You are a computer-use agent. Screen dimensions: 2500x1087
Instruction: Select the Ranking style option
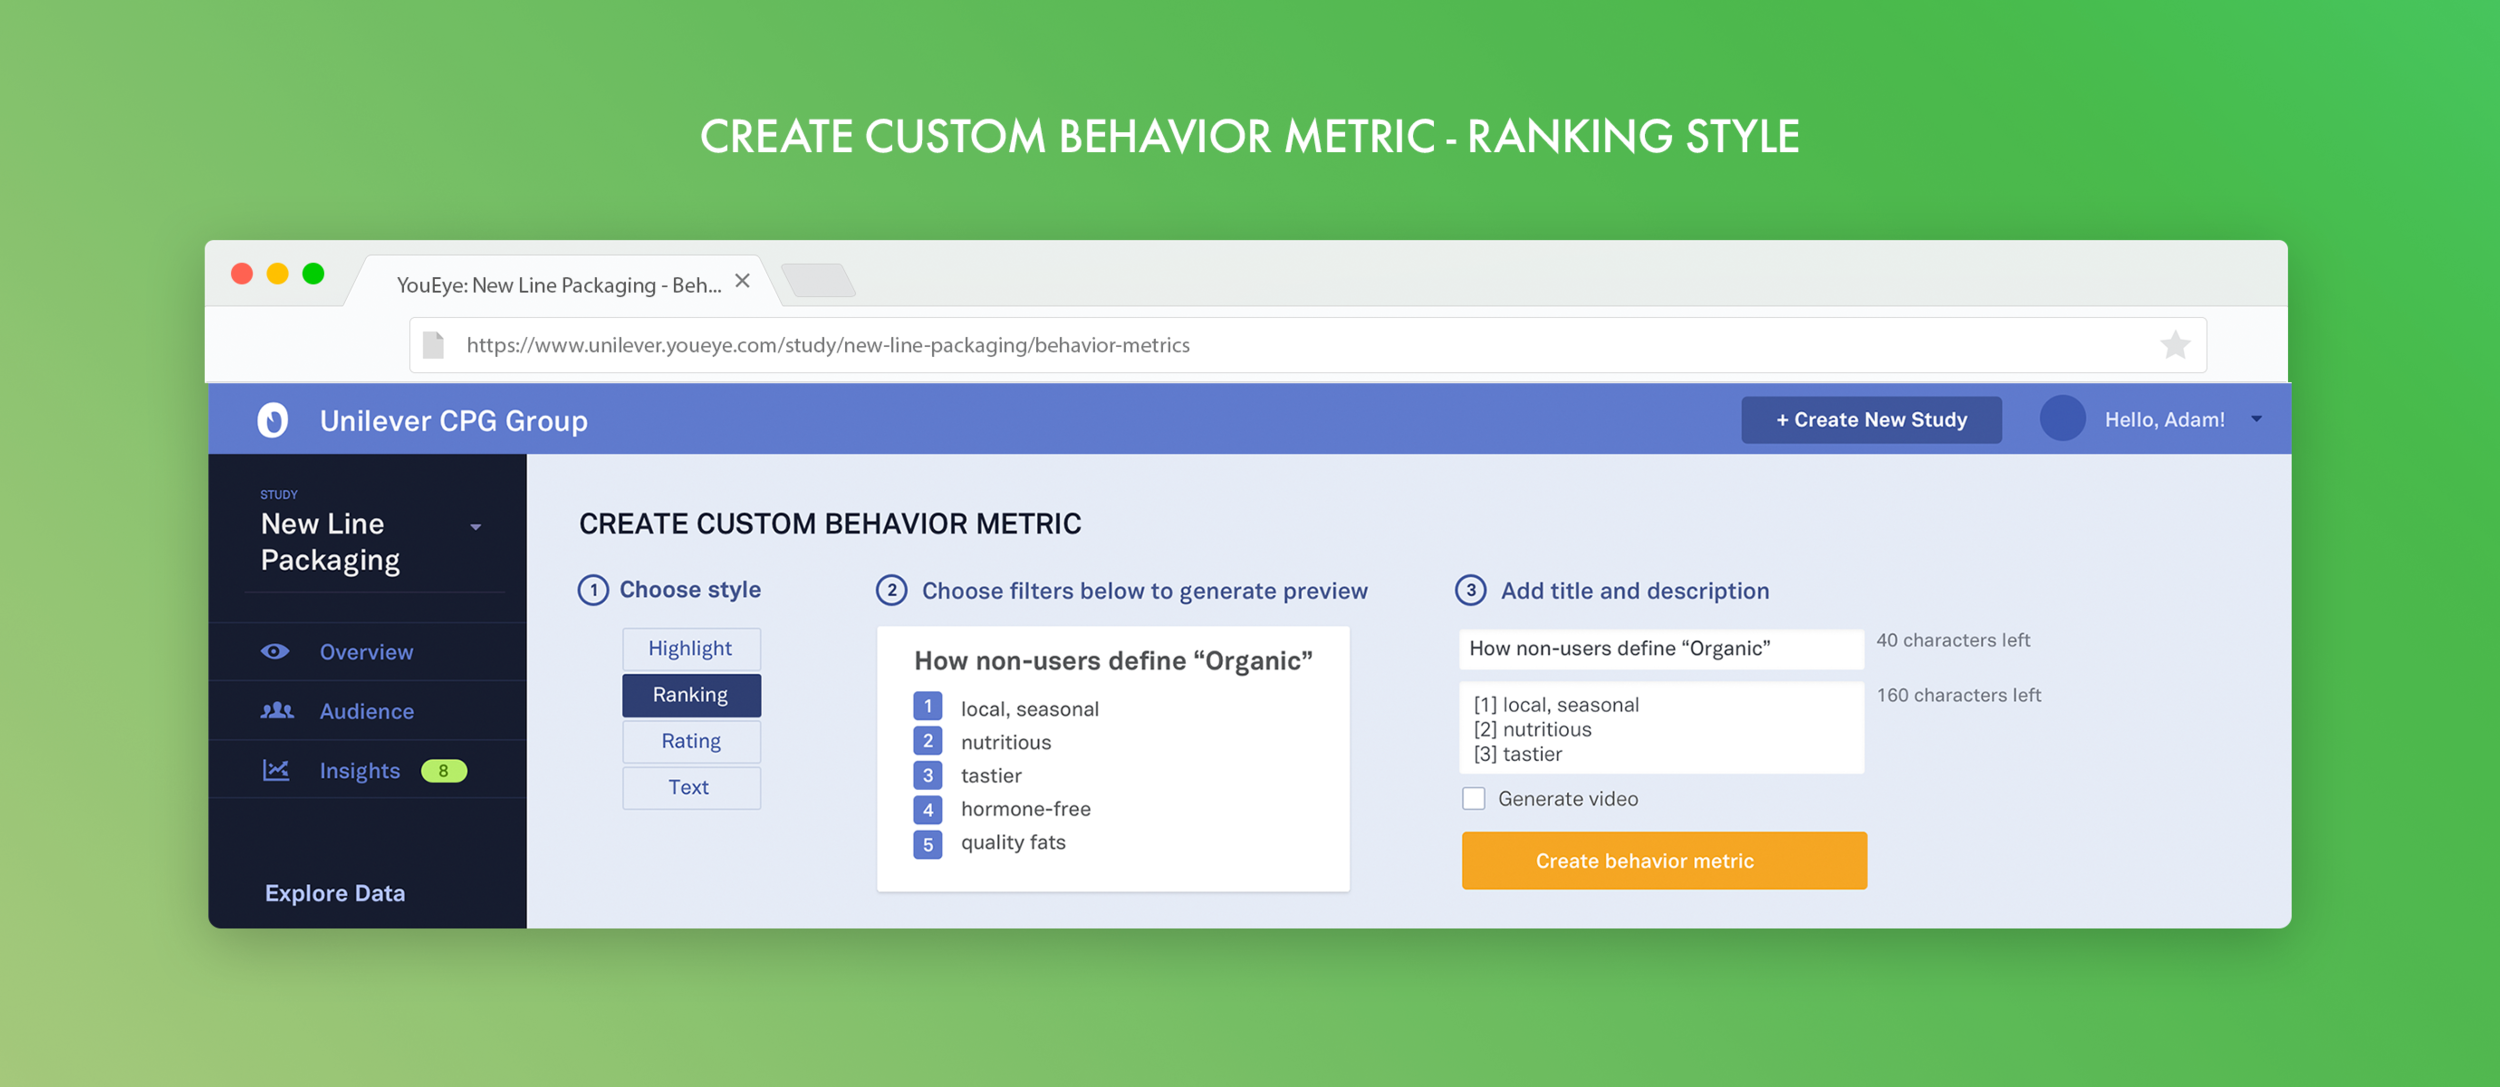pyautogui.click(x=691, y=694)
